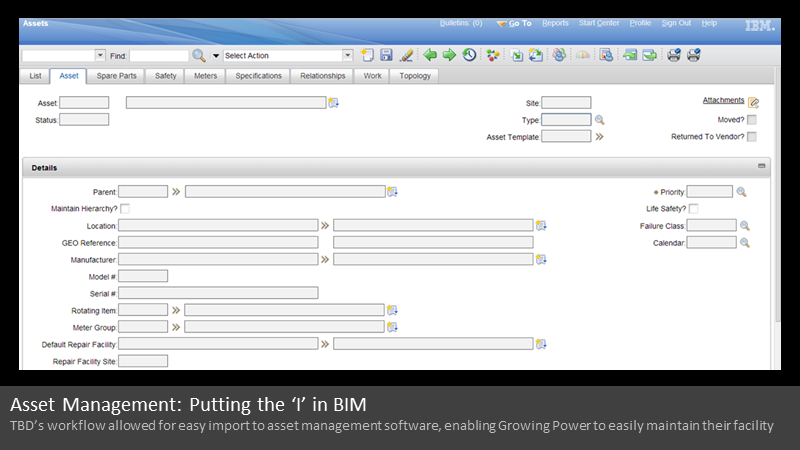Open long description icon for Default Repair Facility
800x450 pixels.
541,344
